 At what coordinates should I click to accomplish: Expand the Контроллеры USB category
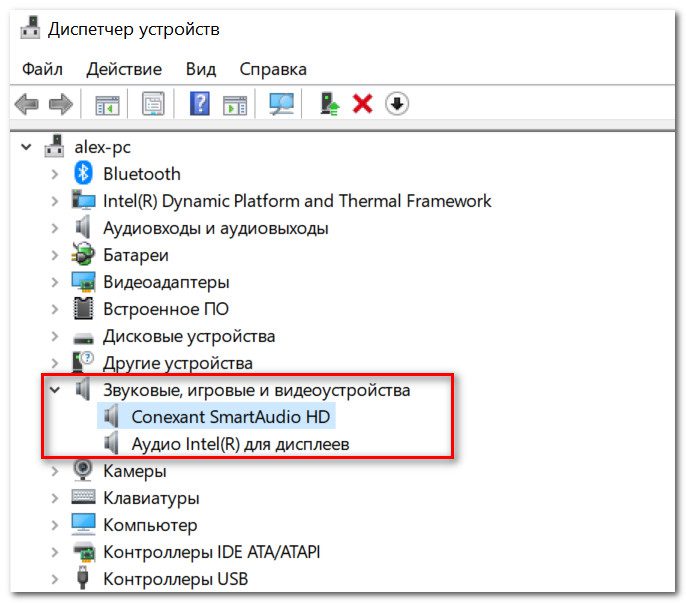(55, 579)
